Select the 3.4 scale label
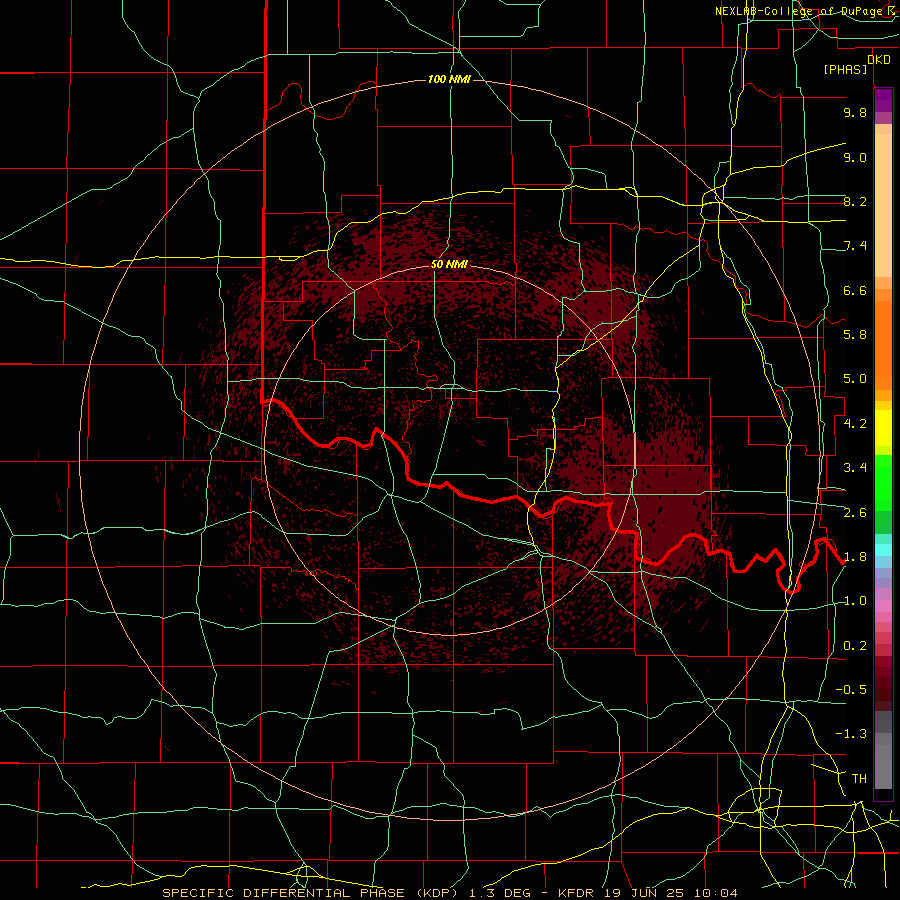 click(x=855, y=468)
